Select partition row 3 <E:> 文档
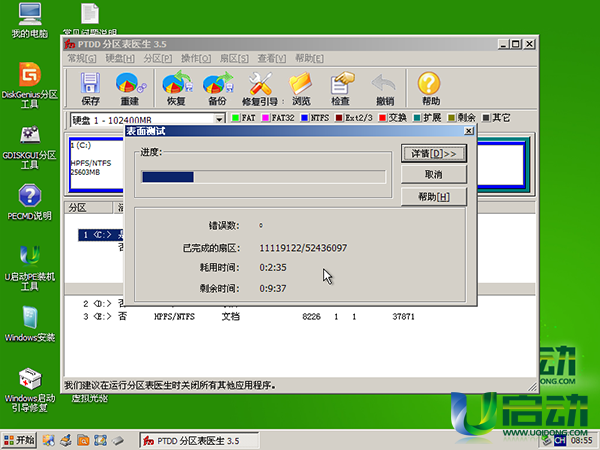600x450 pixels. 249,316
